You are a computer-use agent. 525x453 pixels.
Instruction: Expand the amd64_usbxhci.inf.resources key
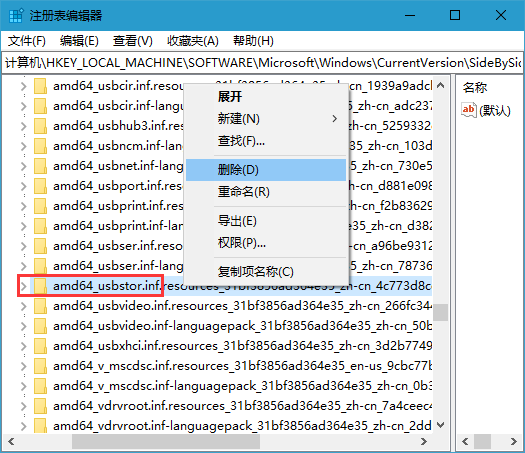[x=23, y=346]
